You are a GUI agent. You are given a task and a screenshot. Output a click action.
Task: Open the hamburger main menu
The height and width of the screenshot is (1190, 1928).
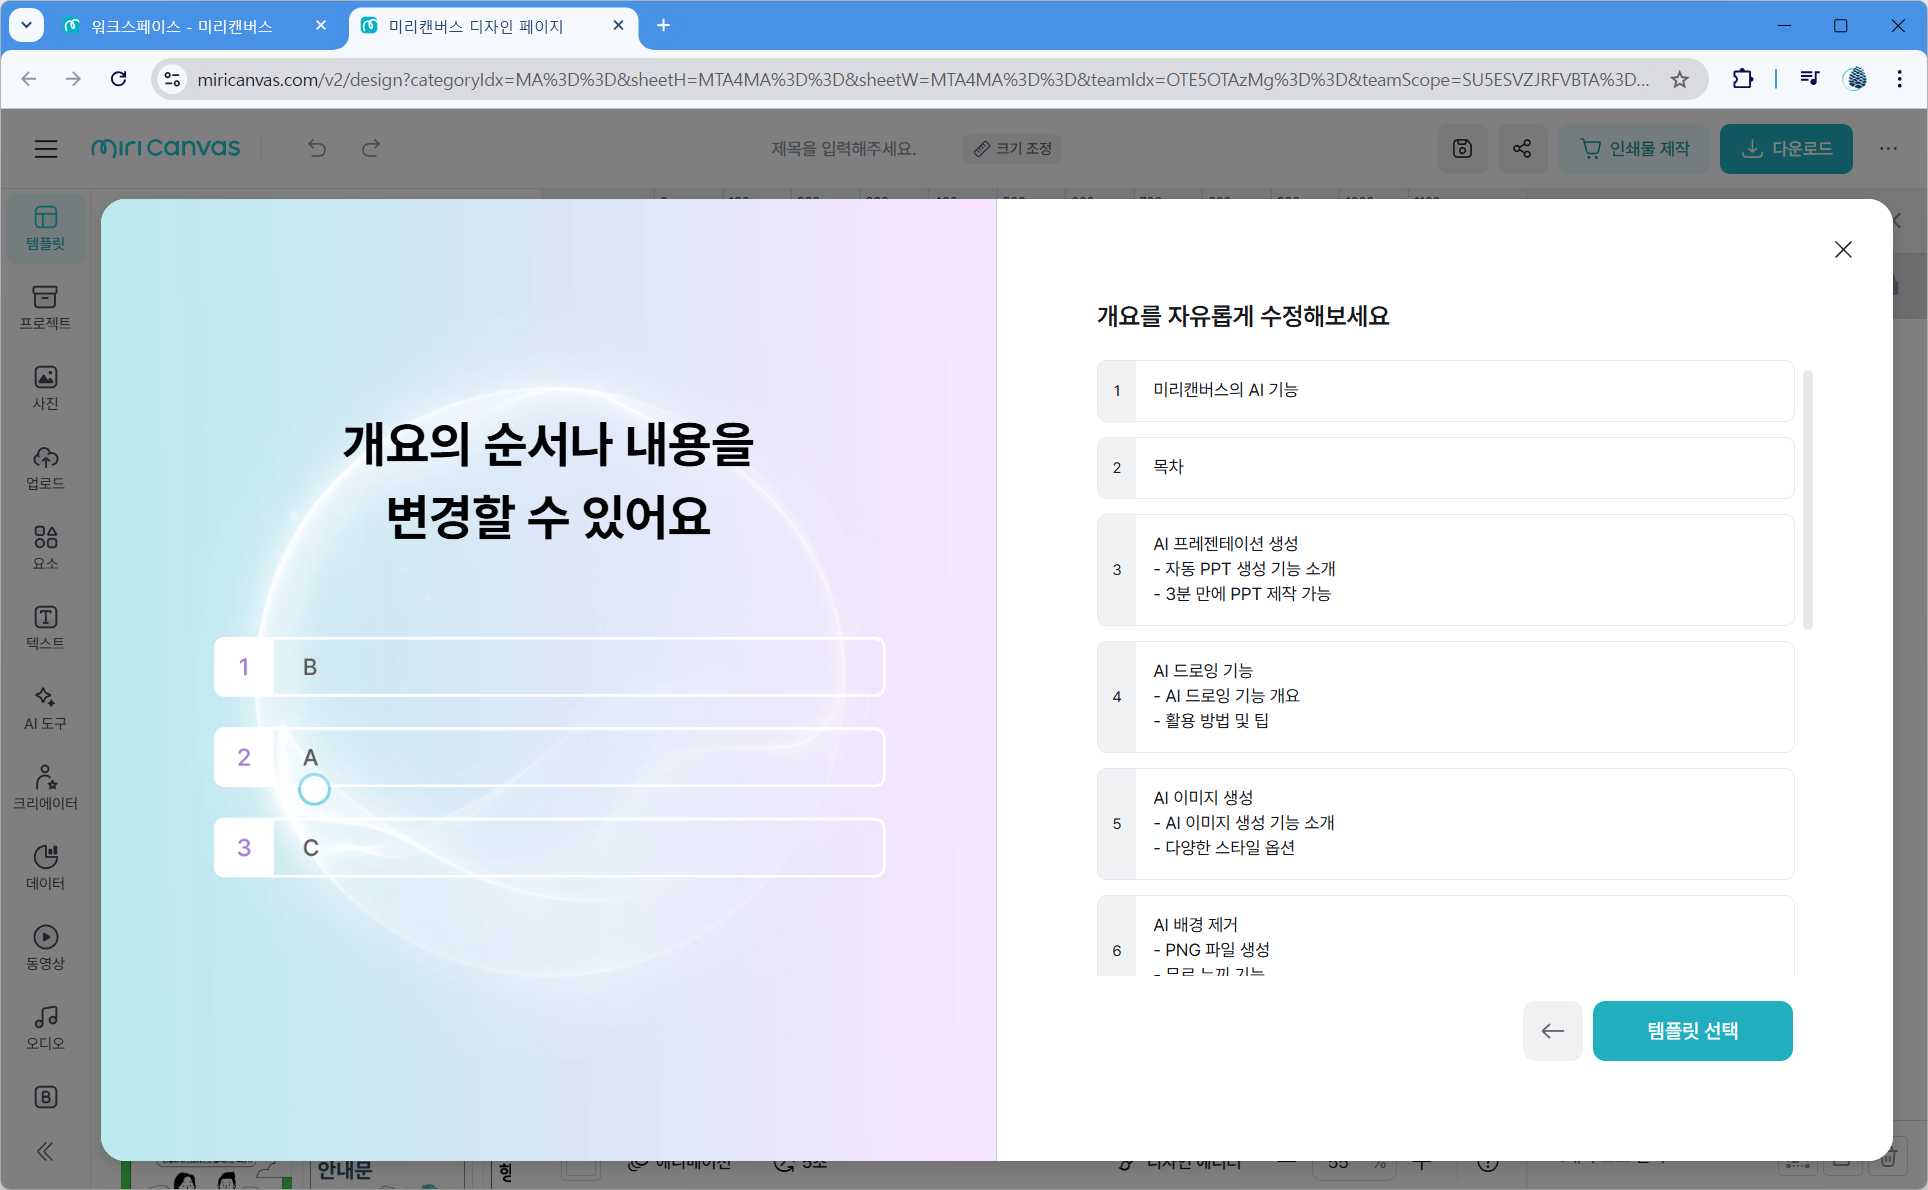click(x=45, y=149)
